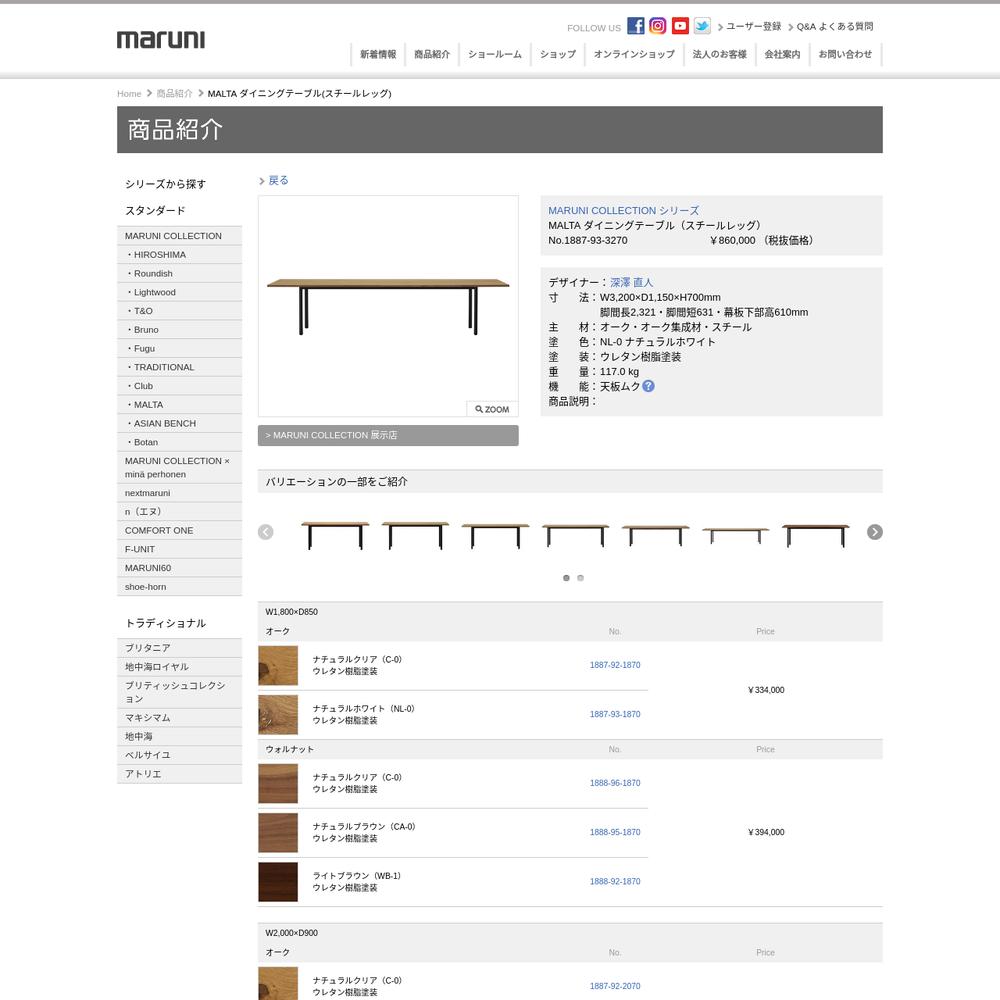Open MARUNI60 in sidebar
1000x1000 pixels.
coord(179,568)
